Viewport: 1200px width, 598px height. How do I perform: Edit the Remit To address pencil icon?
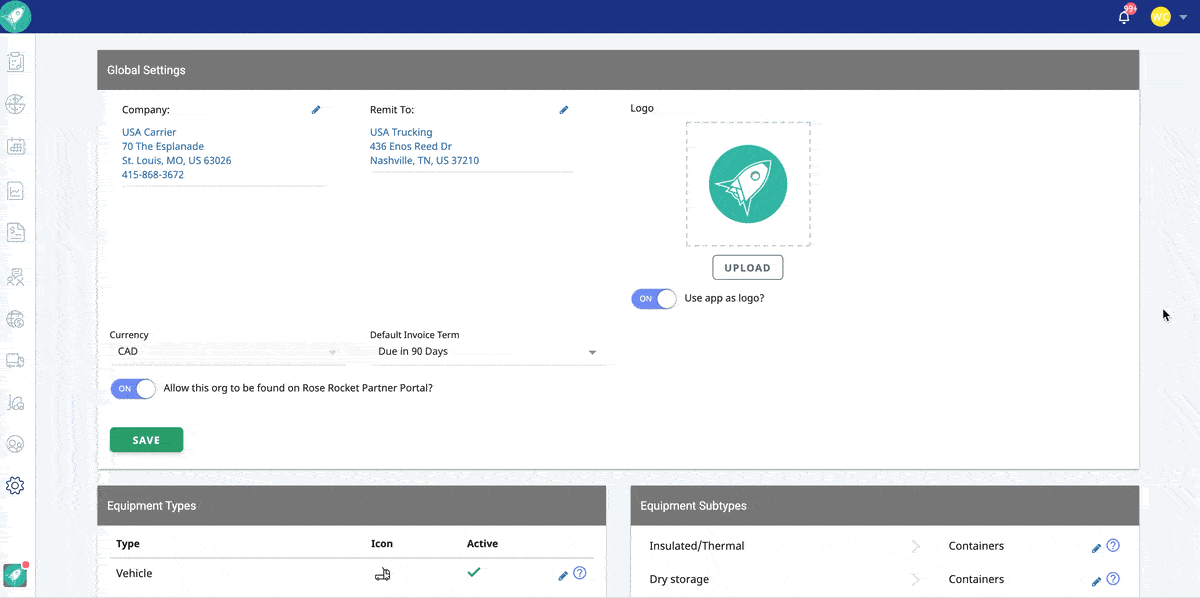click(x=563, y=109)
